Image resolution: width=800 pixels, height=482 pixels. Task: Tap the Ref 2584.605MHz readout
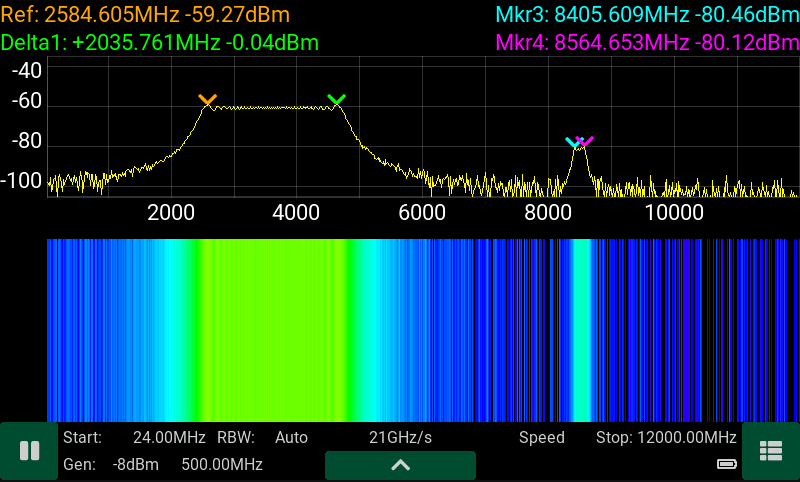click(145, 15)
